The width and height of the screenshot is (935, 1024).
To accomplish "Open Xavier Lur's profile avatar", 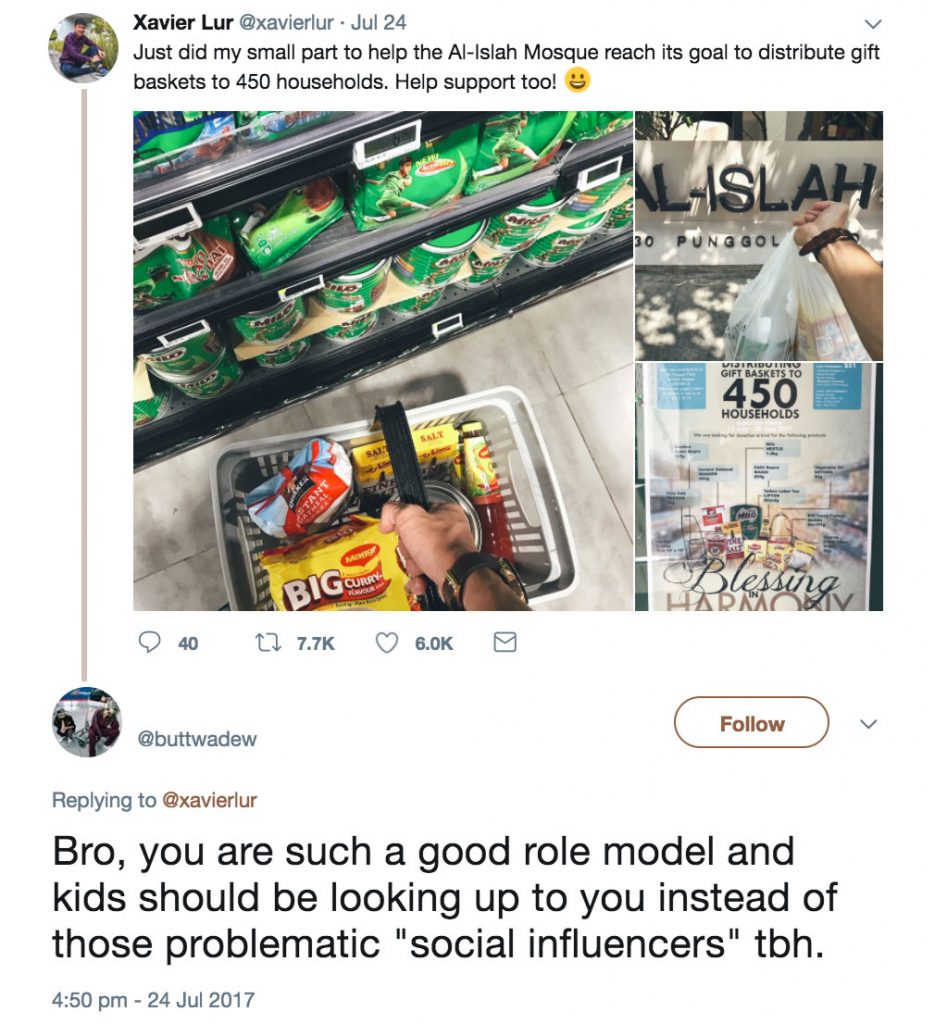I will coord(84,48).
